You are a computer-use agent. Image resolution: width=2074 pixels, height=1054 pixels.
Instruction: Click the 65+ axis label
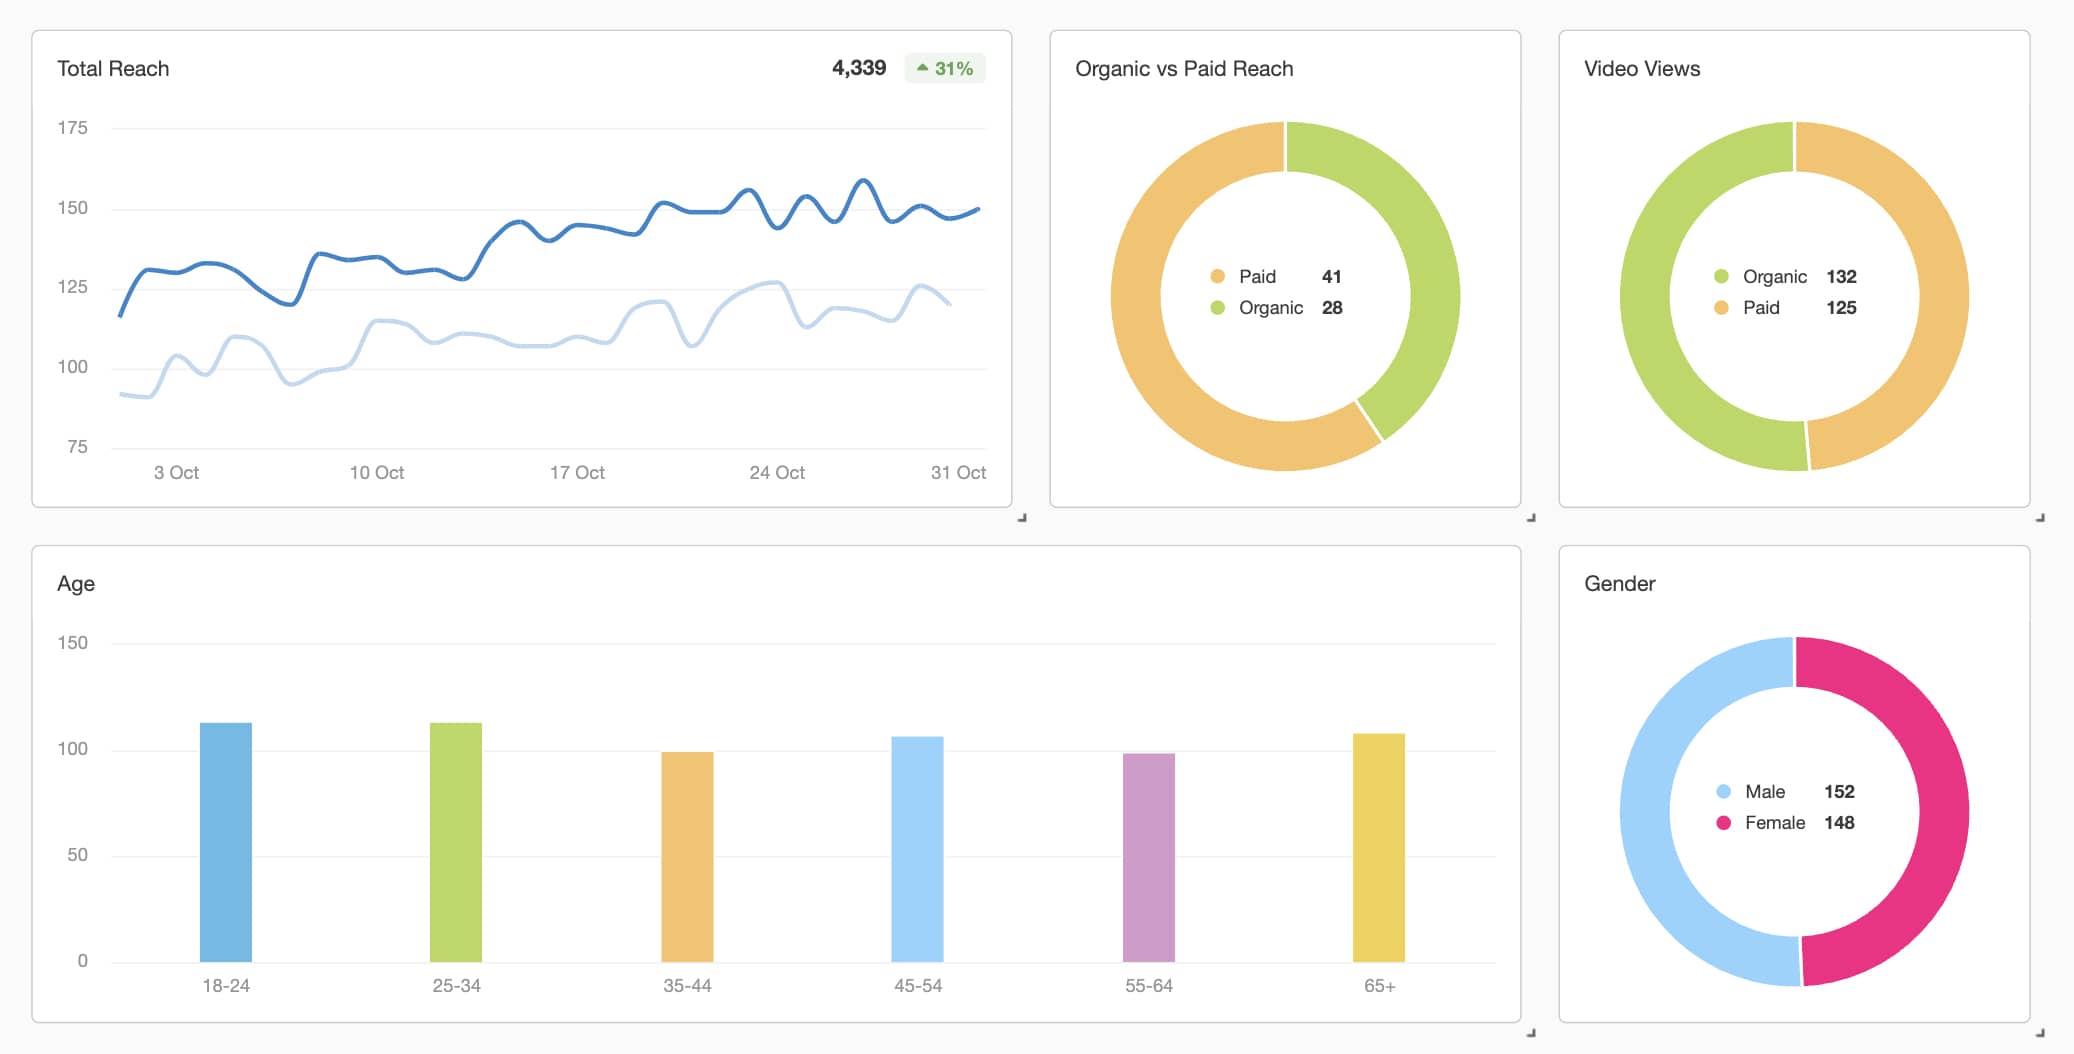[x=1379, y=986]
